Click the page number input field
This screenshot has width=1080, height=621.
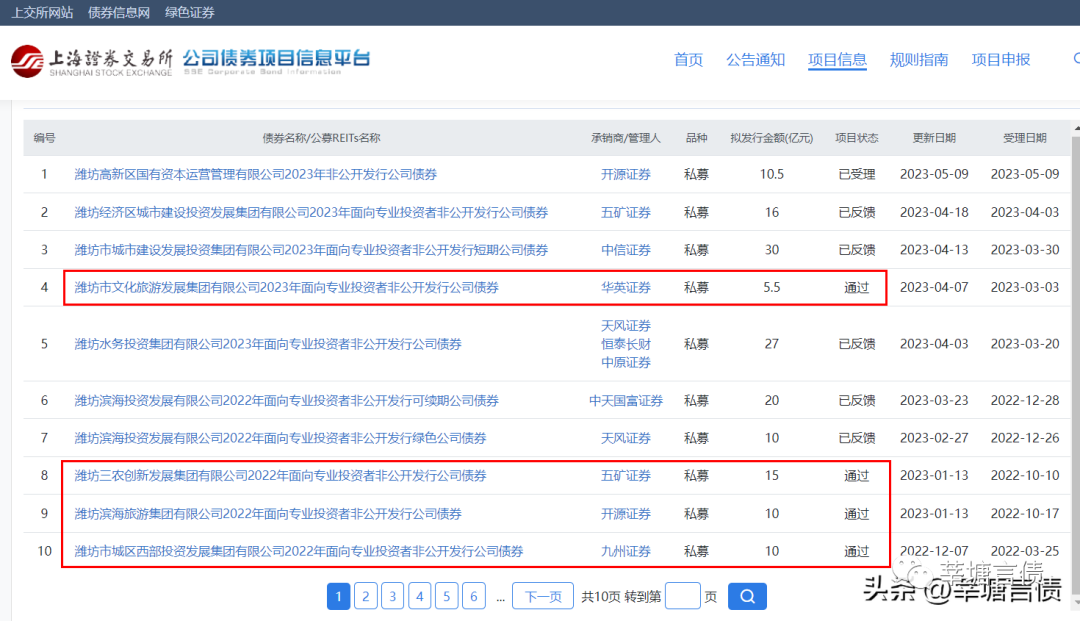tap(682, 597)
